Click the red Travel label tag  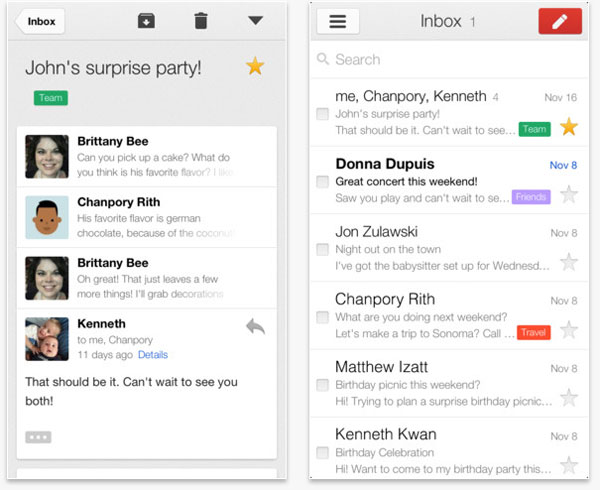click(x=534, y=332)
